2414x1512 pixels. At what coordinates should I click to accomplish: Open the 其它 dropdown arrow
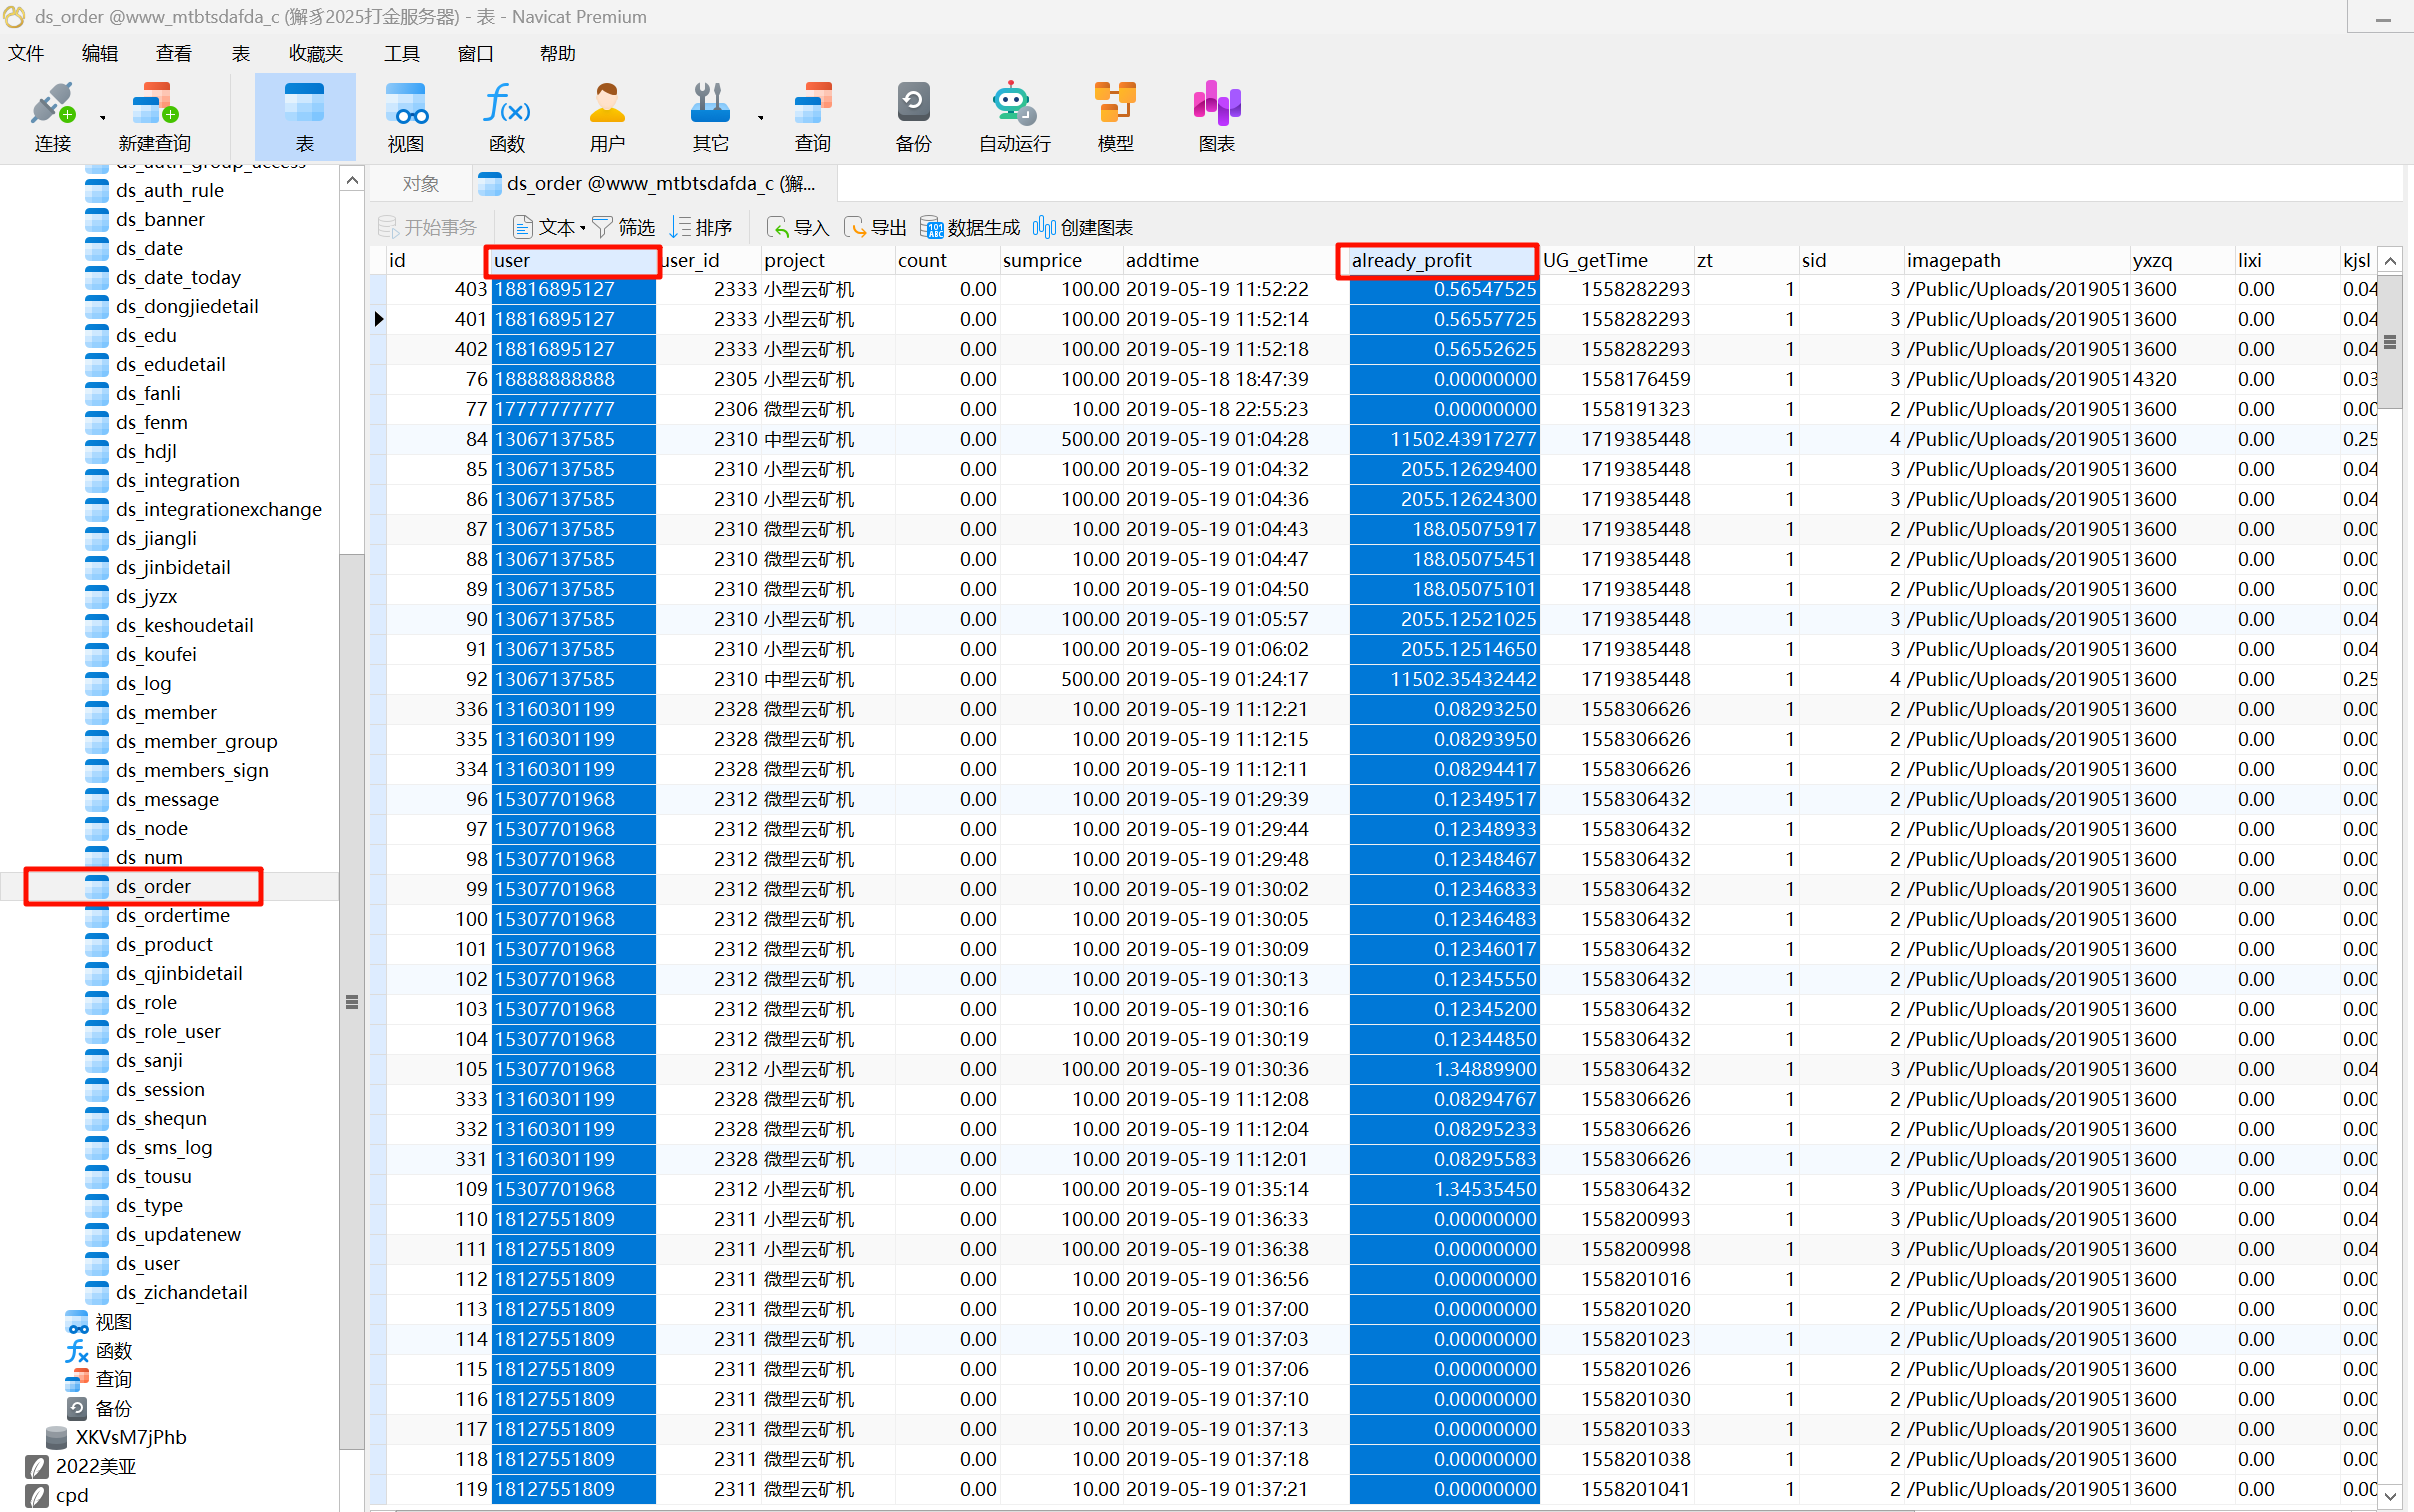click(x=761, y=118)
